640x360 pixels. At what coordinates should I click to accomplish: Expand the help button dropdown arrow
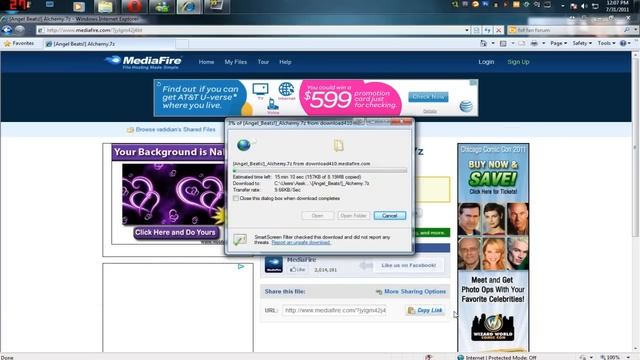630,43
